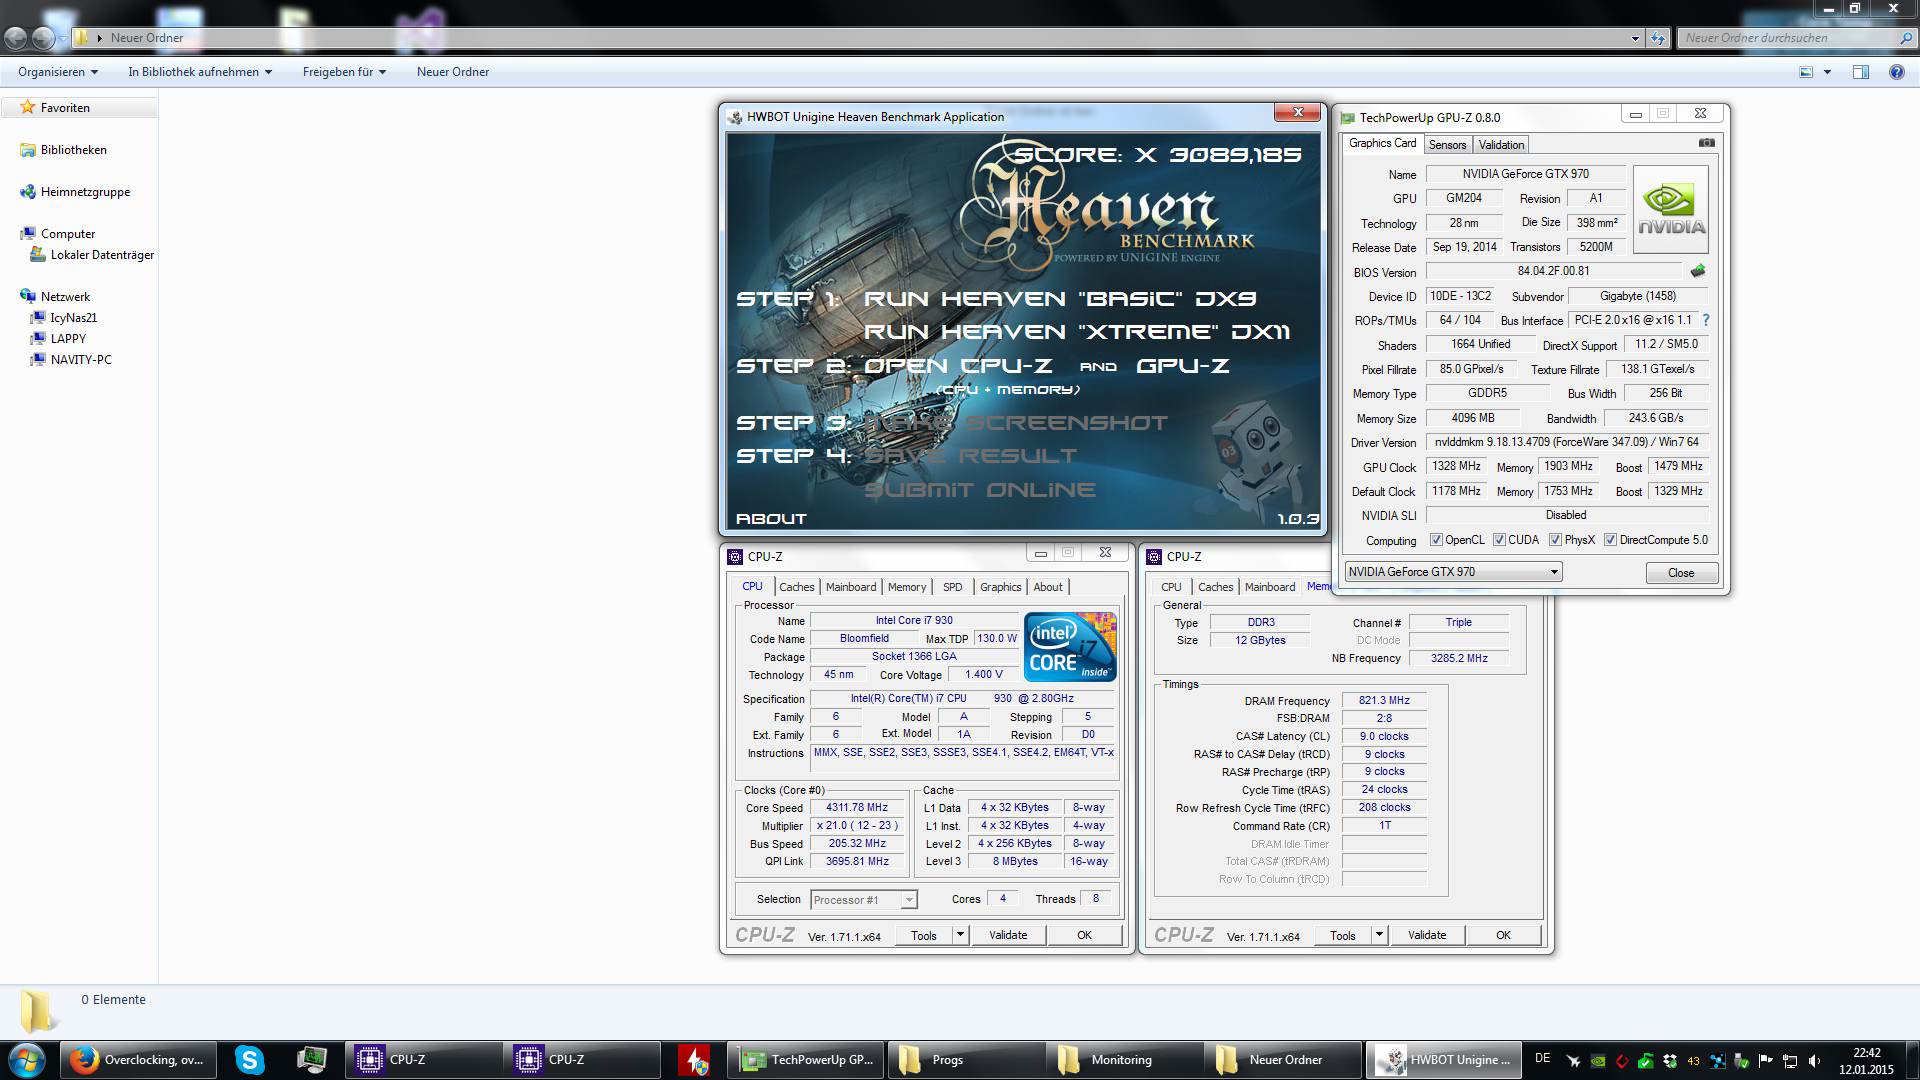Open the Monitoring folder taskbar button
1920x1080 pixels.
(1125, 1059)
